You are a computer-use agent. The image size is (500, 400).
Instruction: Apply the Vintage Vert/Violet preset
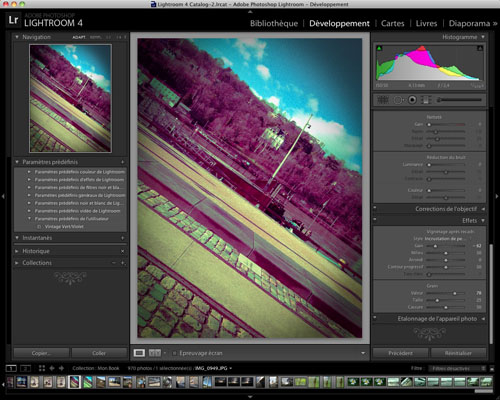64,227
